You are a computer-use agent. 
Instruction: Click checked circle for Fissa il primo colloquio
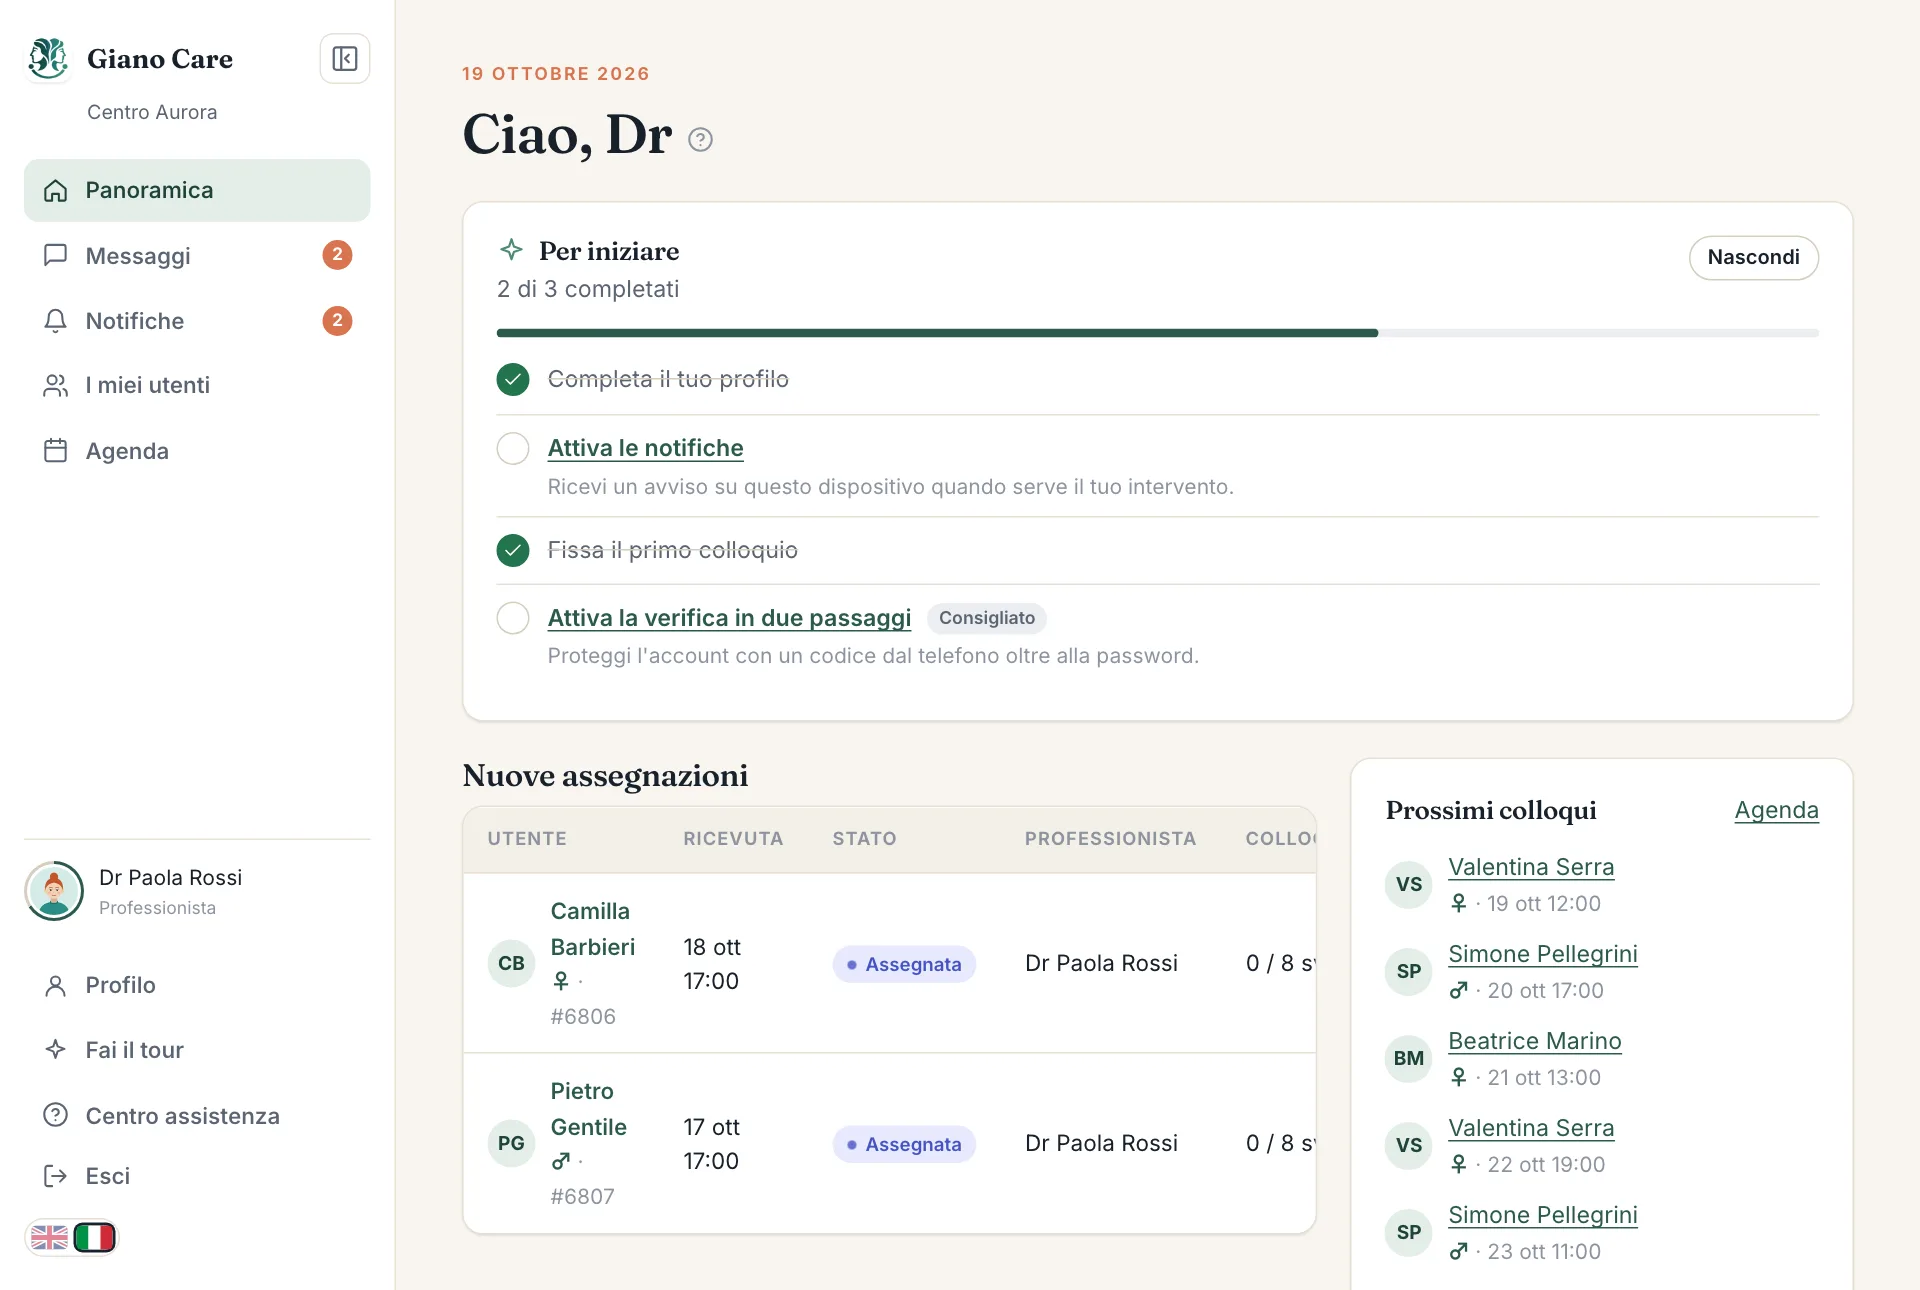click(513, 550)
